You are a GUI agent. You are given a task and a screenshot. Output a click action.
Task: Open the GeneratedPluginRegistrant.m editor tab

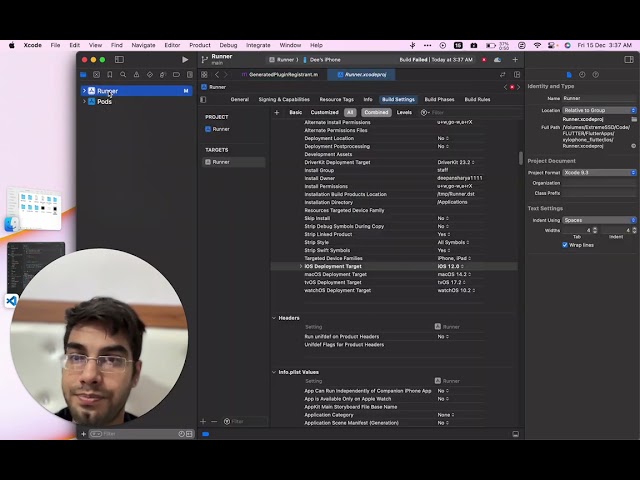coord(280,75)
